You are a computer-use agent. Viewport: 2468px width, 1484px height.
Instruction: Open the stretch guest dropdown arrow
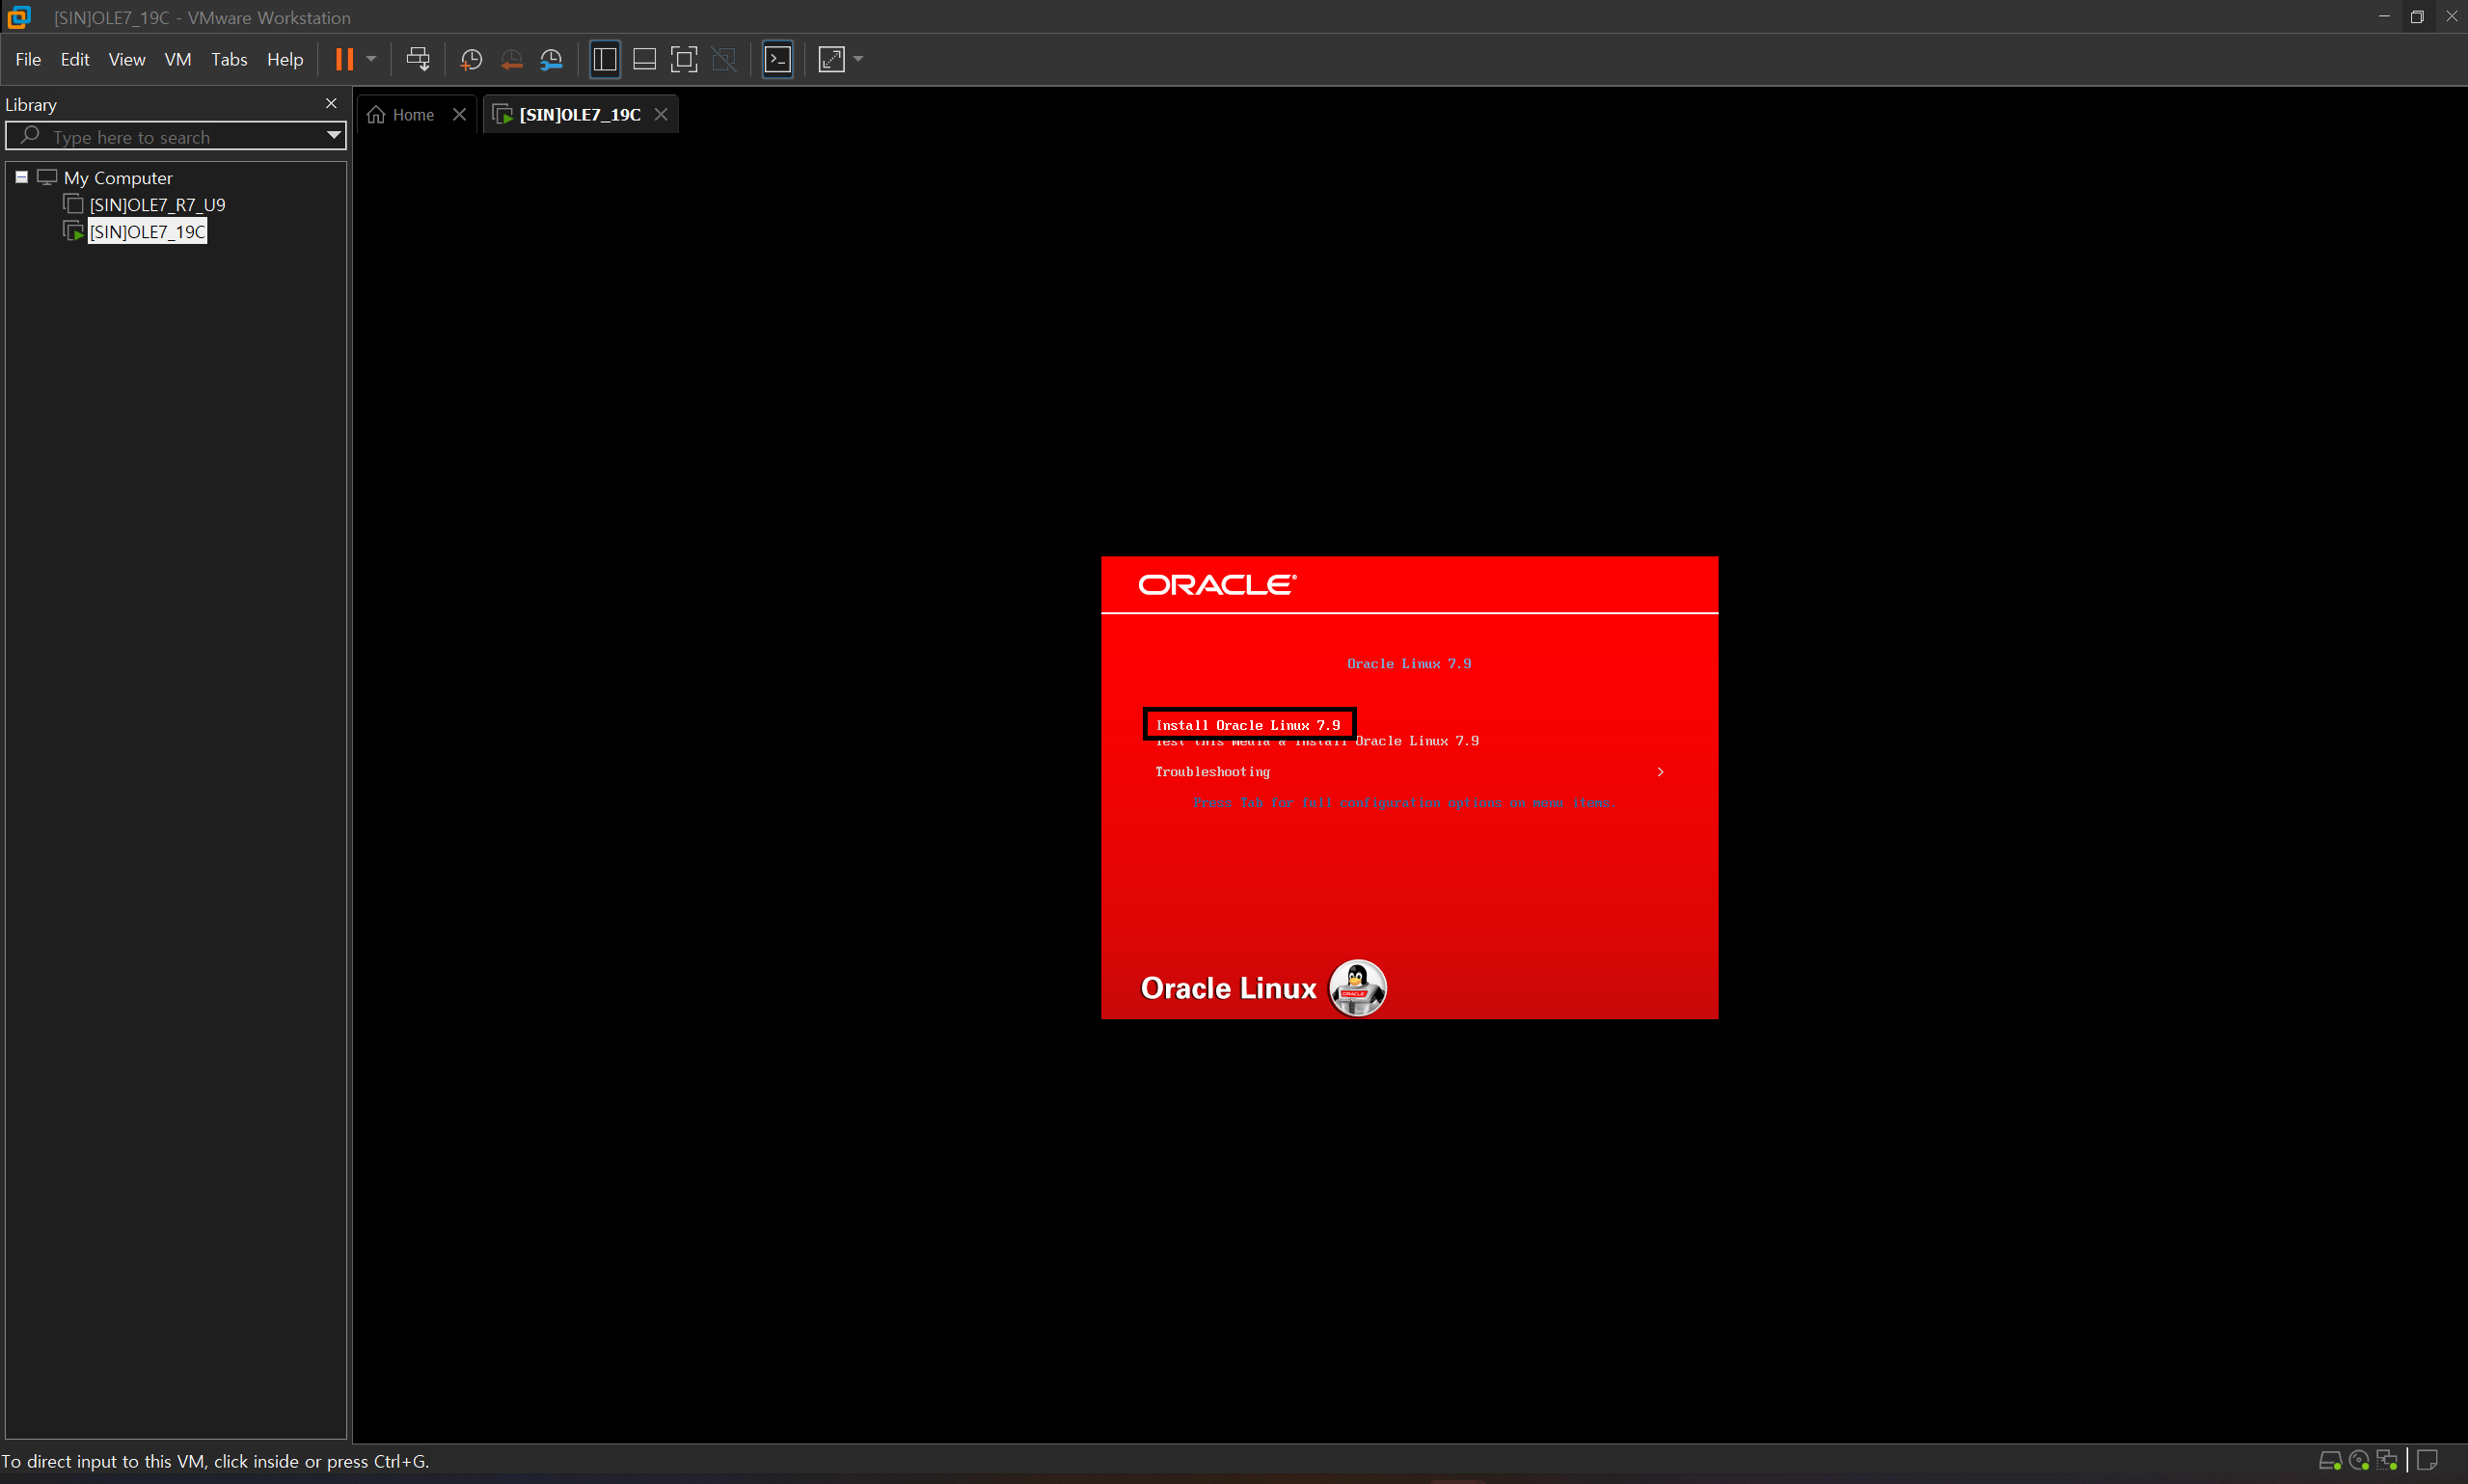[x=858, y=59]
